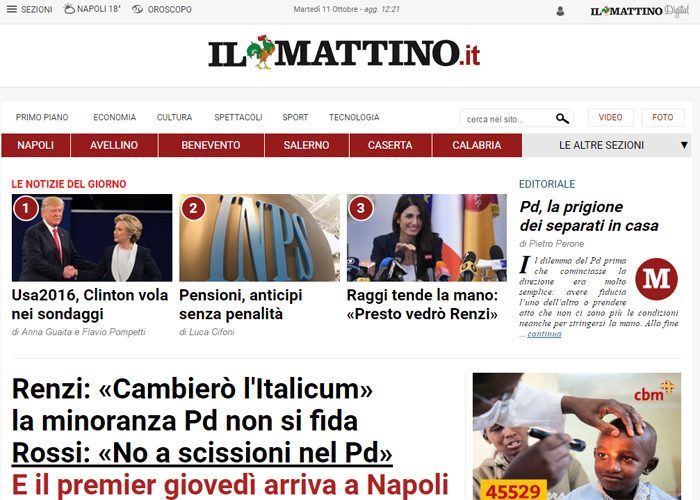Click the 'cerca nel sito' search field
700x500 pixels.
click(509, 119)
